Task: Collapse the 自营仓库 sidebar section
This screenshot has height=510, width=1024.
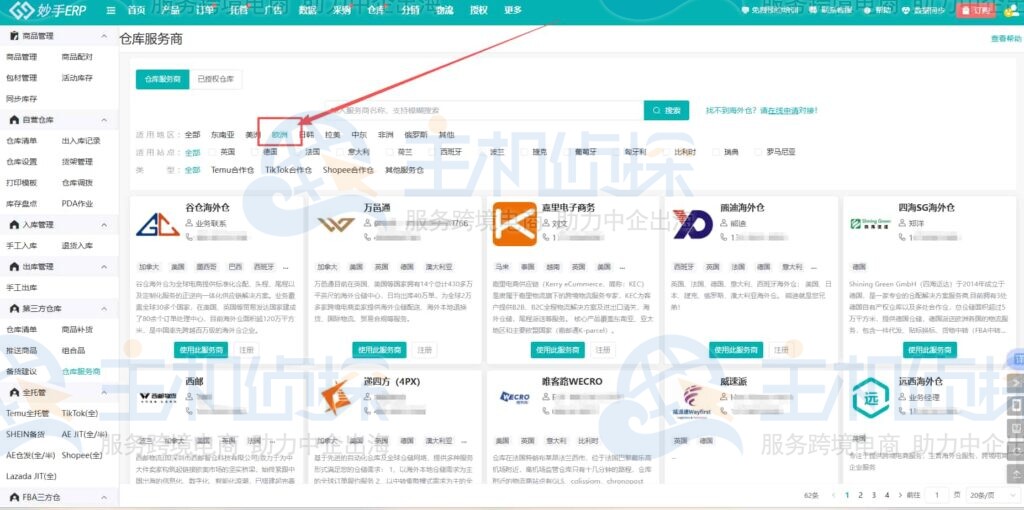Action: click(104, 120)
